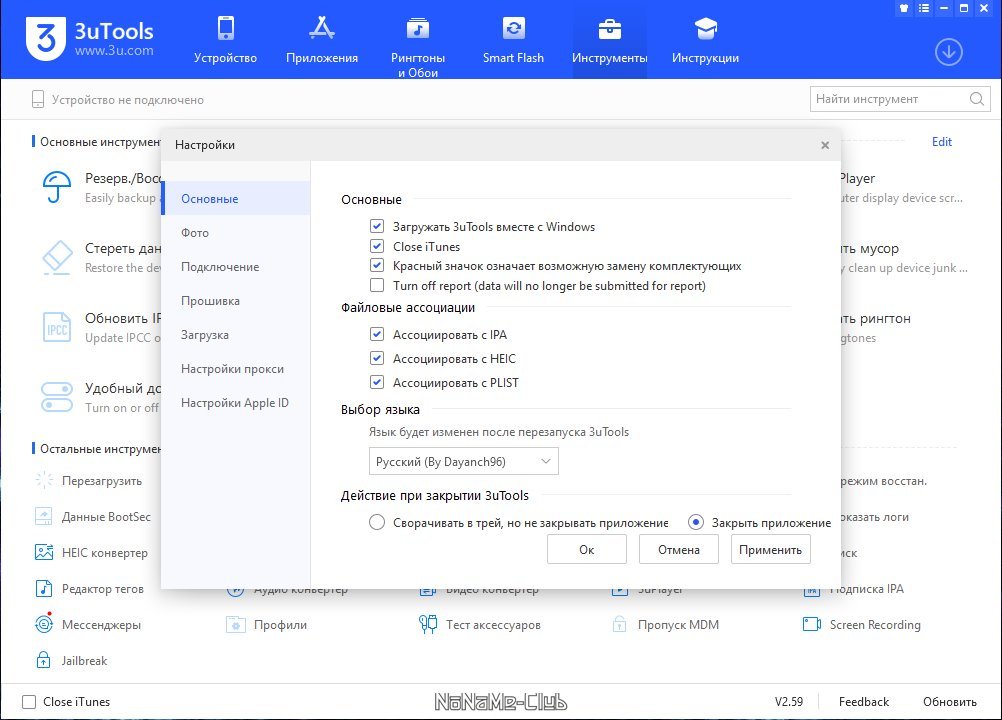
Task: Open the Jailbreak lock icon
Action: coord(43,660)
